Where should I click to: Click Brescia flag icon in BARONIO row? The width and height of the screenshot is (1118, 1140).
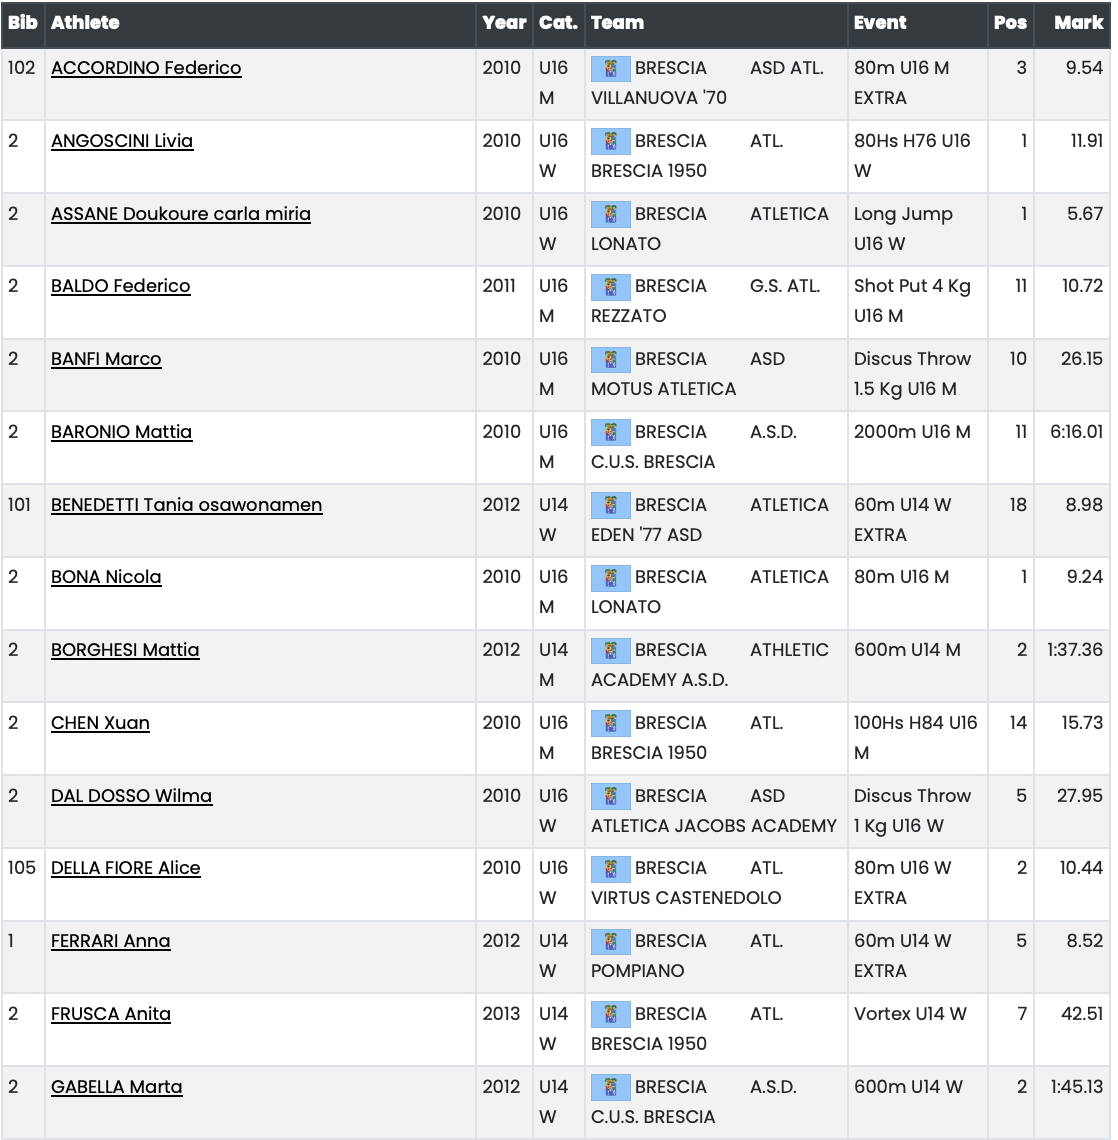point(611,433)
